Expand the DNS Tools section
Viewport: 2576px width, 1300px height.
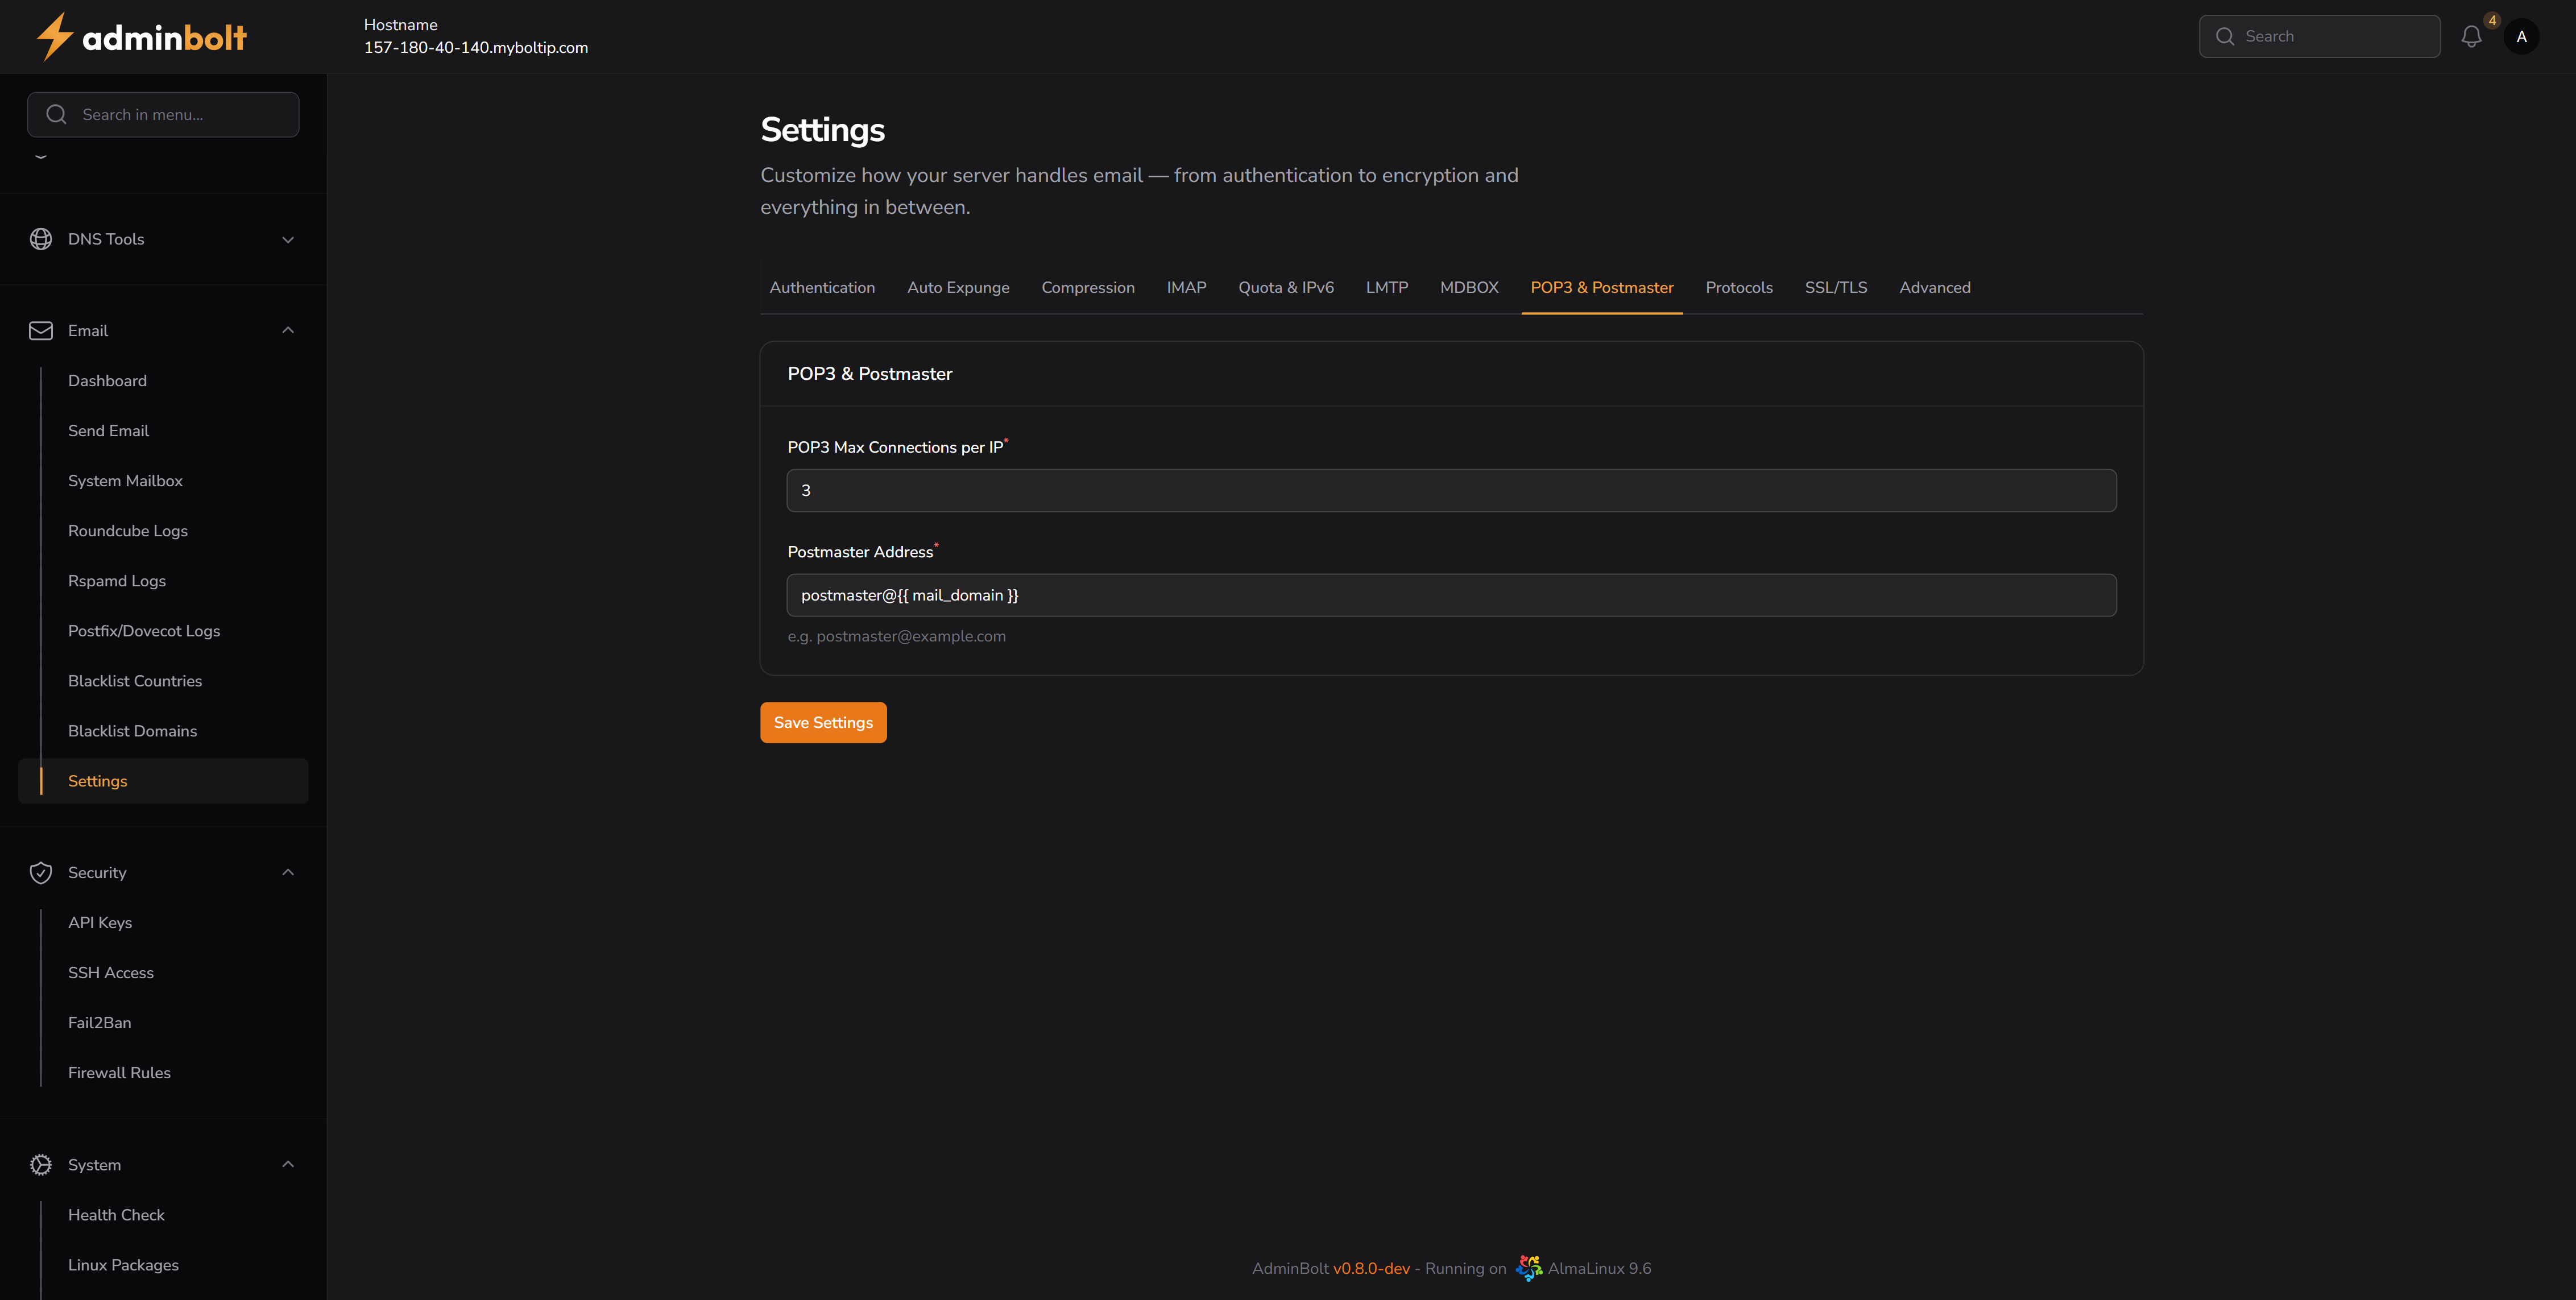[288, 239]
